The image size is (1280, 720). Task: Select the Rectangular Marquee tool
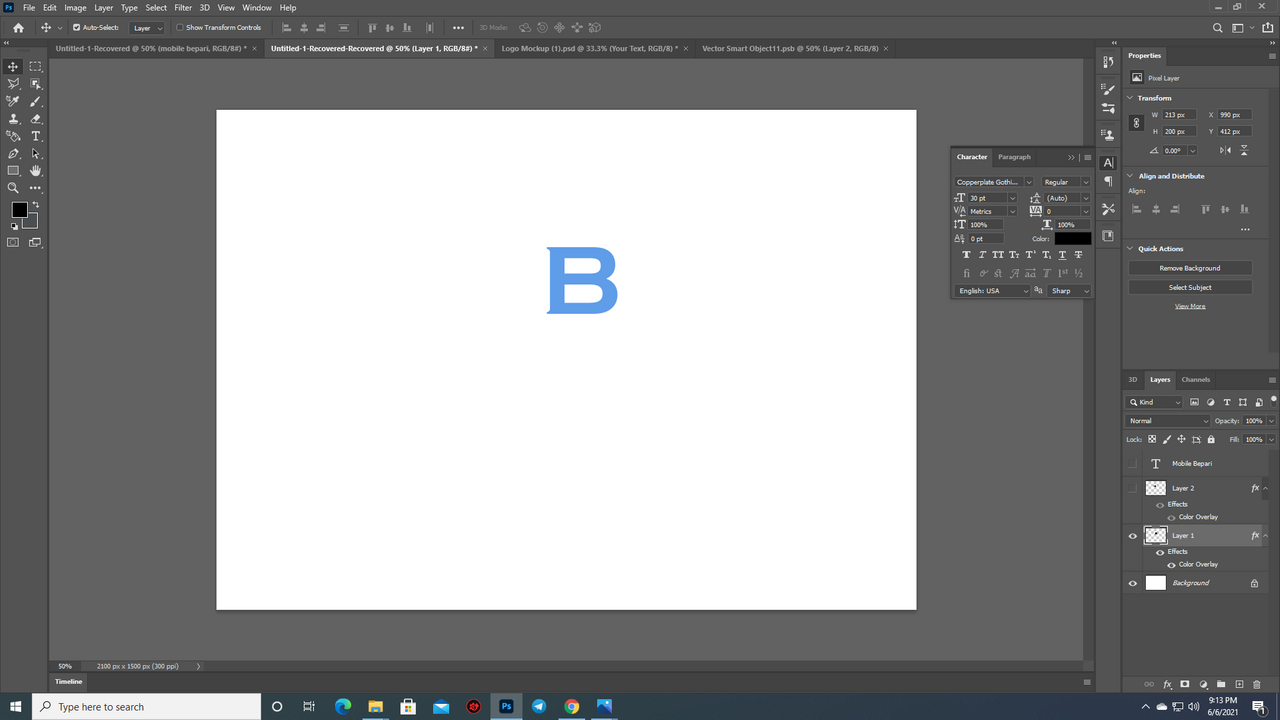pos(36,67)
